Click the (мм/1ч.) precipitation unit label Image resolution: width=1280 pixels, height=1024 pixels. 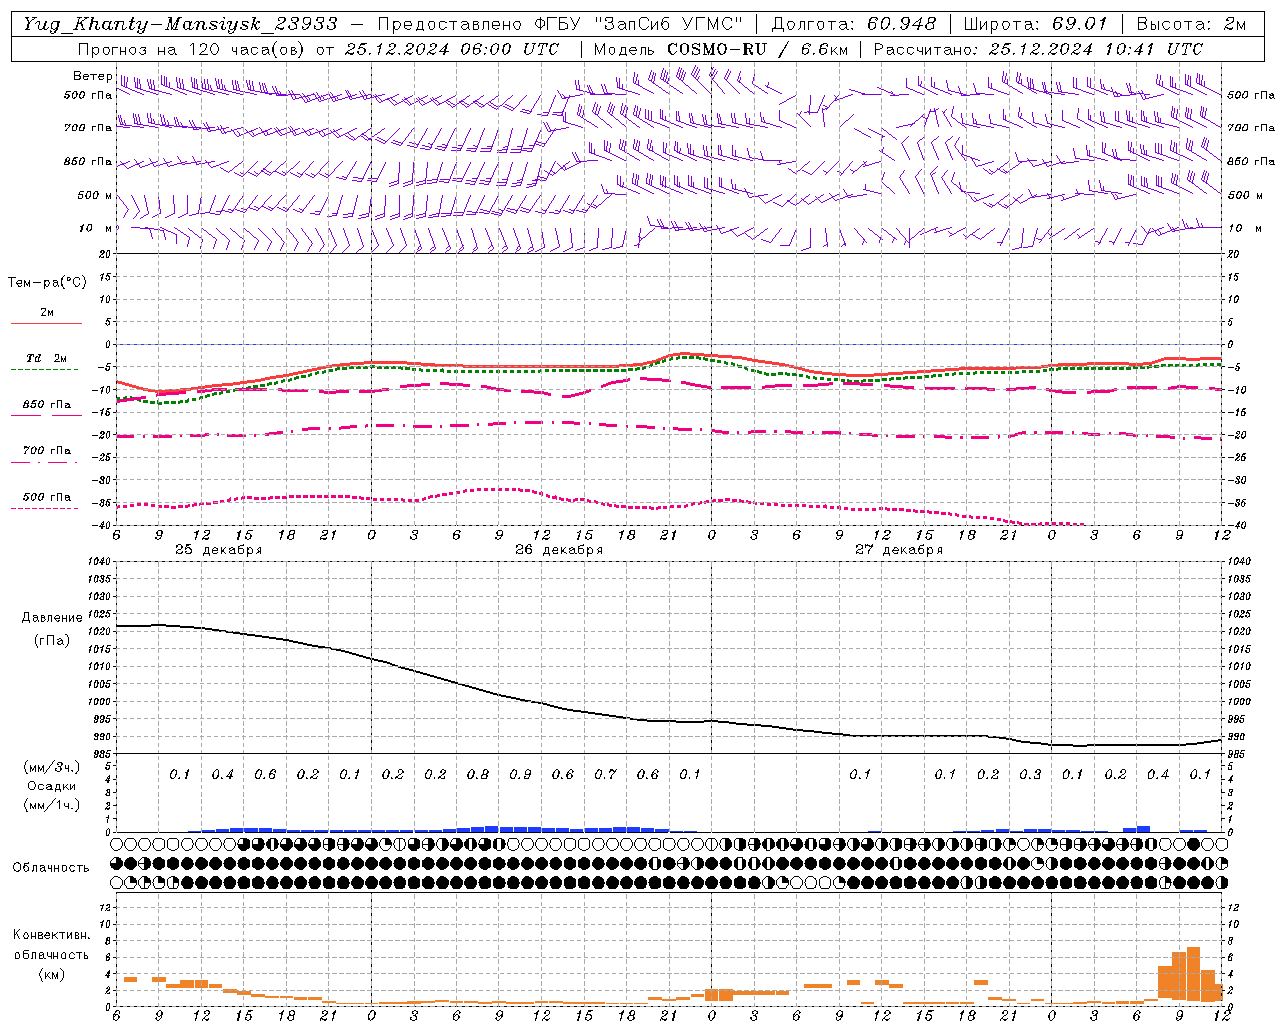click(x=52, y=805)
